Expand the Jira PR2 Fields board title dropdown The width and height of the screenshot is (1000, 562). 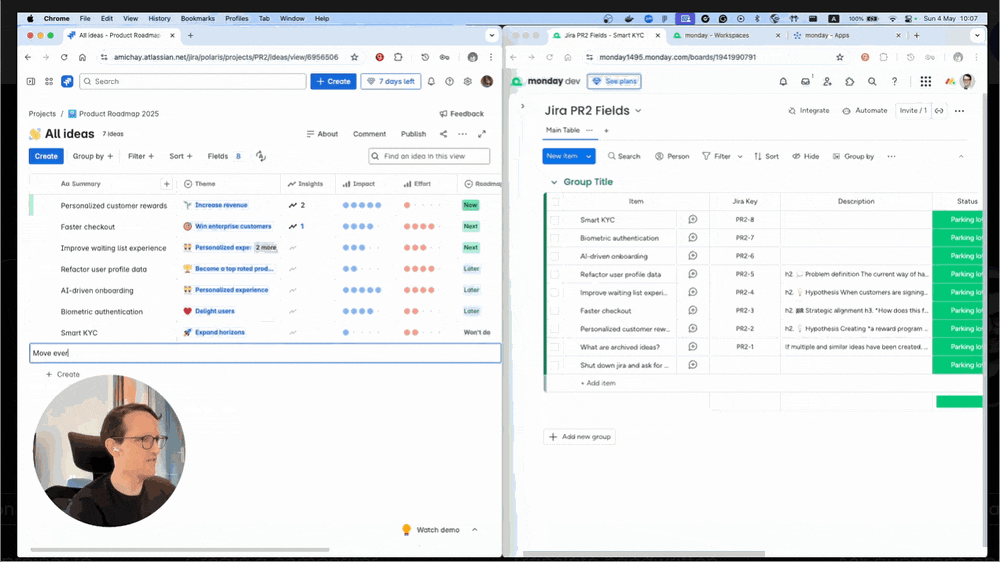tap(638, 111)
